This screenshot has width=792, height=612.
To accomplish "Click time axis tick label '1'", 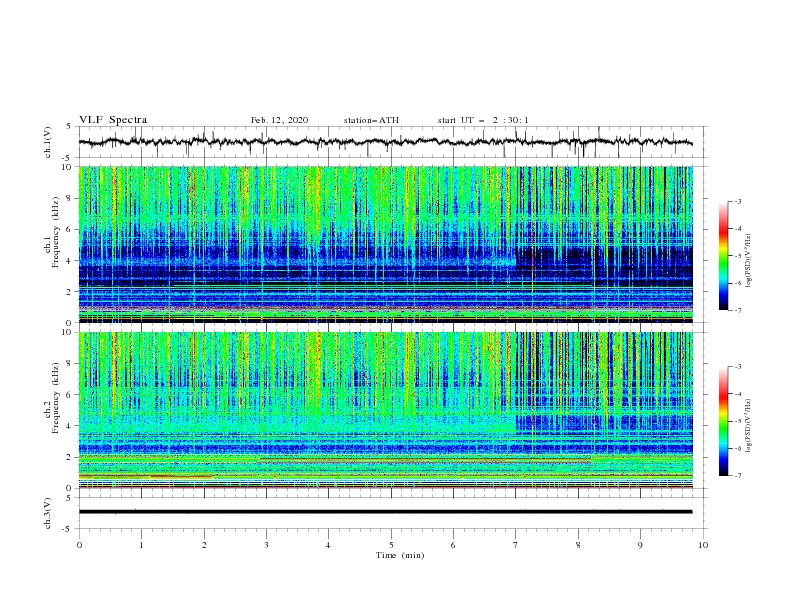I will (141, 545).
